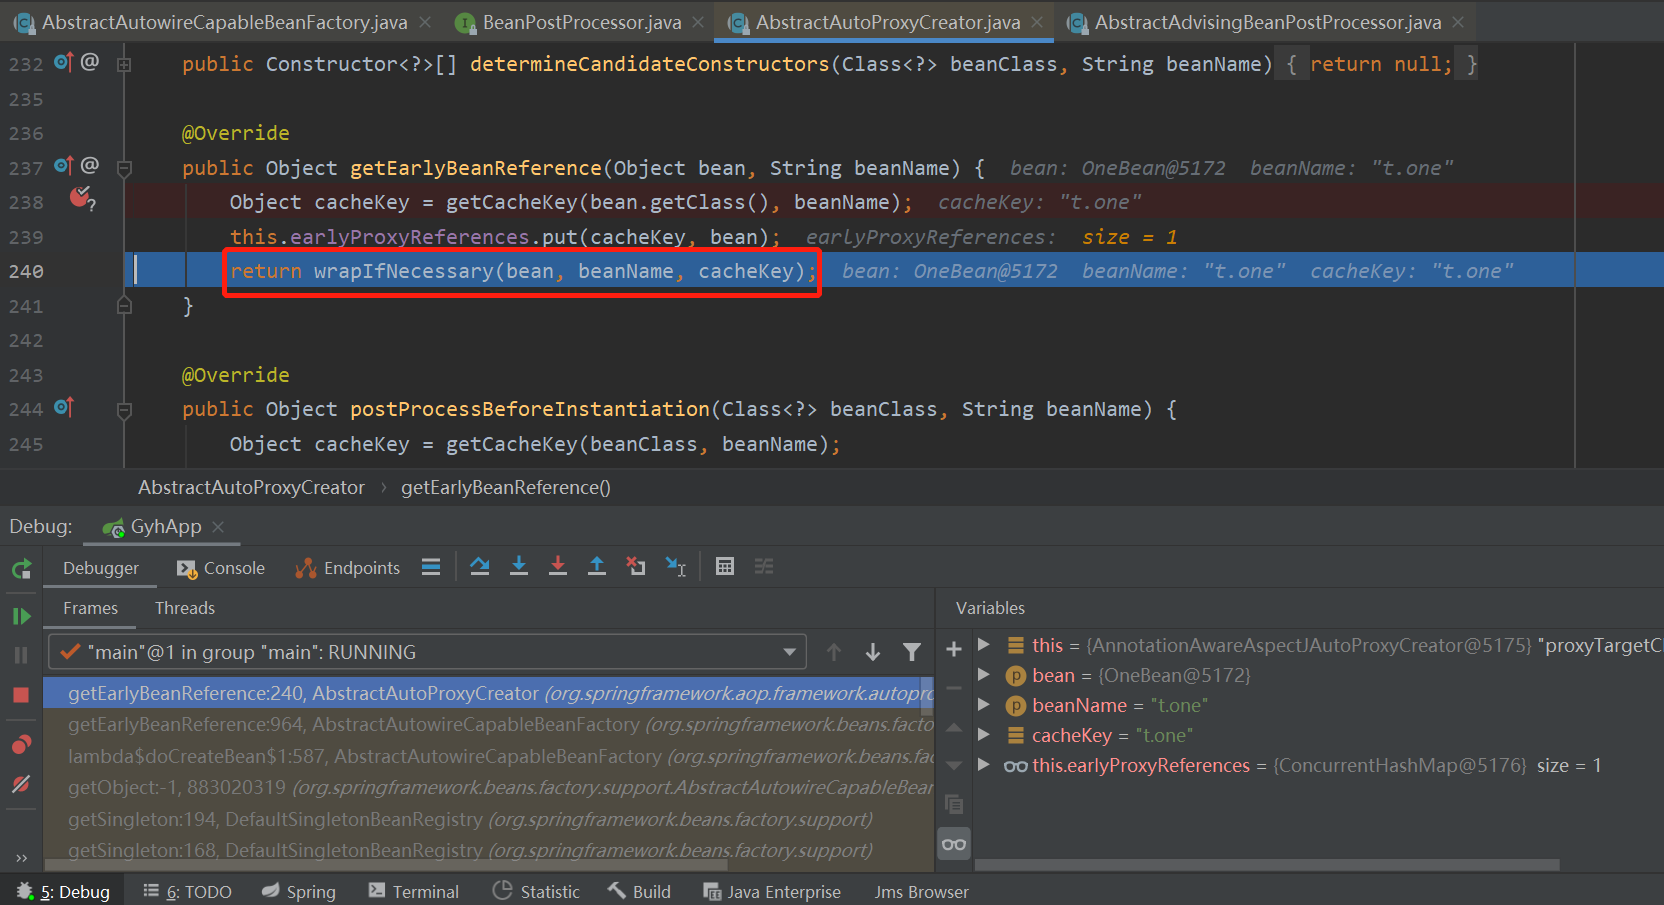Open Jms Browser tool window

tap(921, 891)
